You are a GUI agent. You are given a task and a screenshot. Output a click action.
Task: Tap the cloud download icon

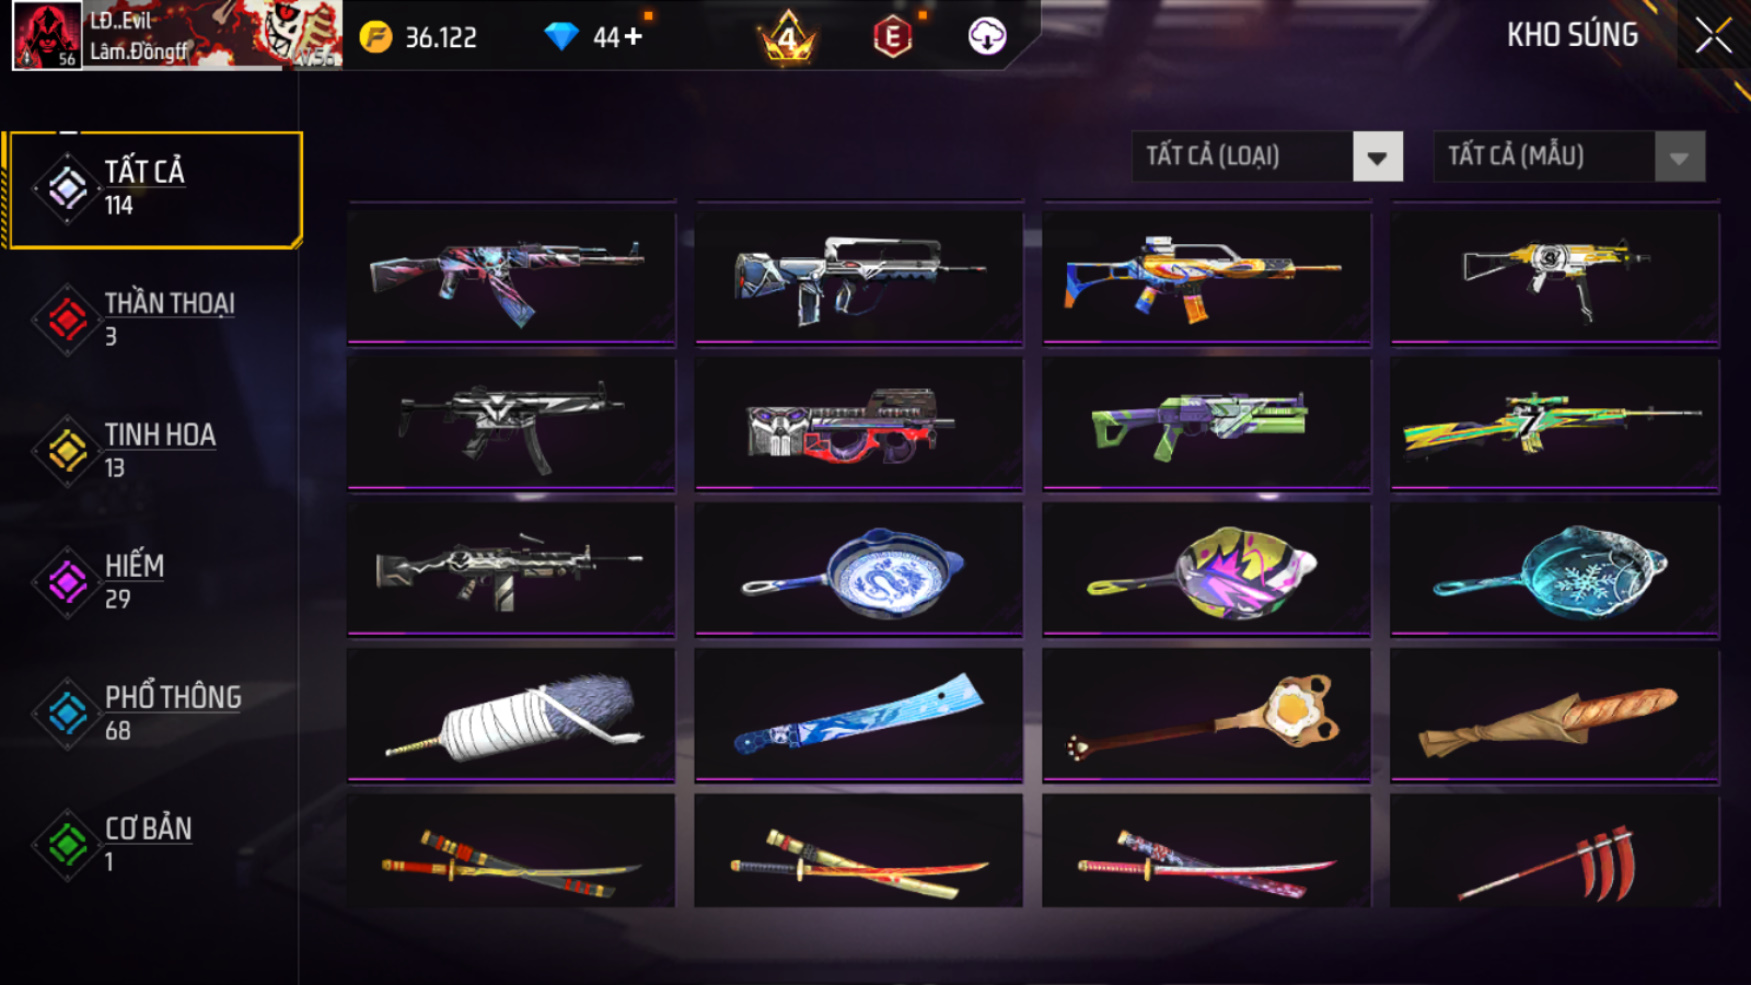point(987,37)
